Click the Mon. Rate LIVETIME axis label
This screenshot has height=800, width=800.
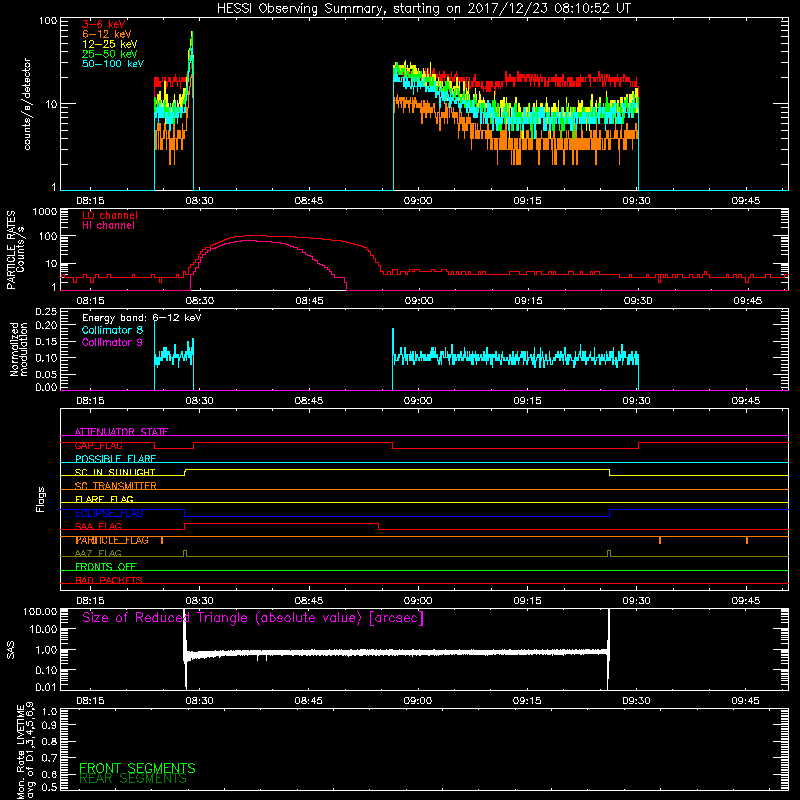[25, 751]
